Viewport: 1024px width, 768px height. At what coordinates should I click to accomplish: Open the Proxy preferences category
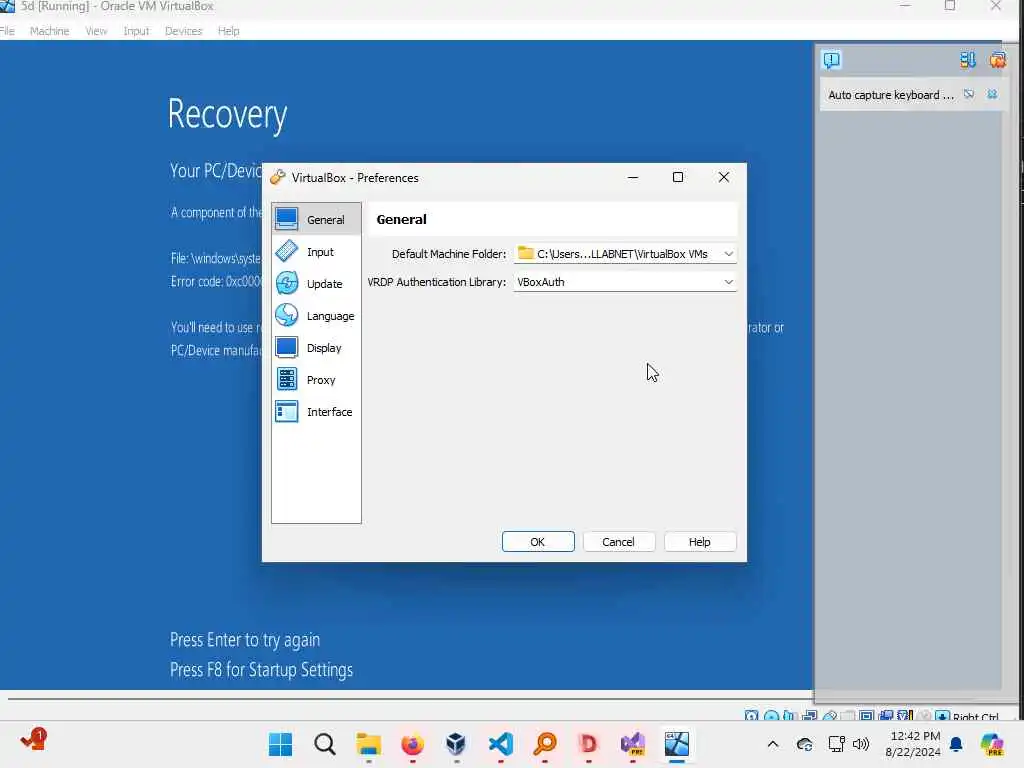(316, 379)
